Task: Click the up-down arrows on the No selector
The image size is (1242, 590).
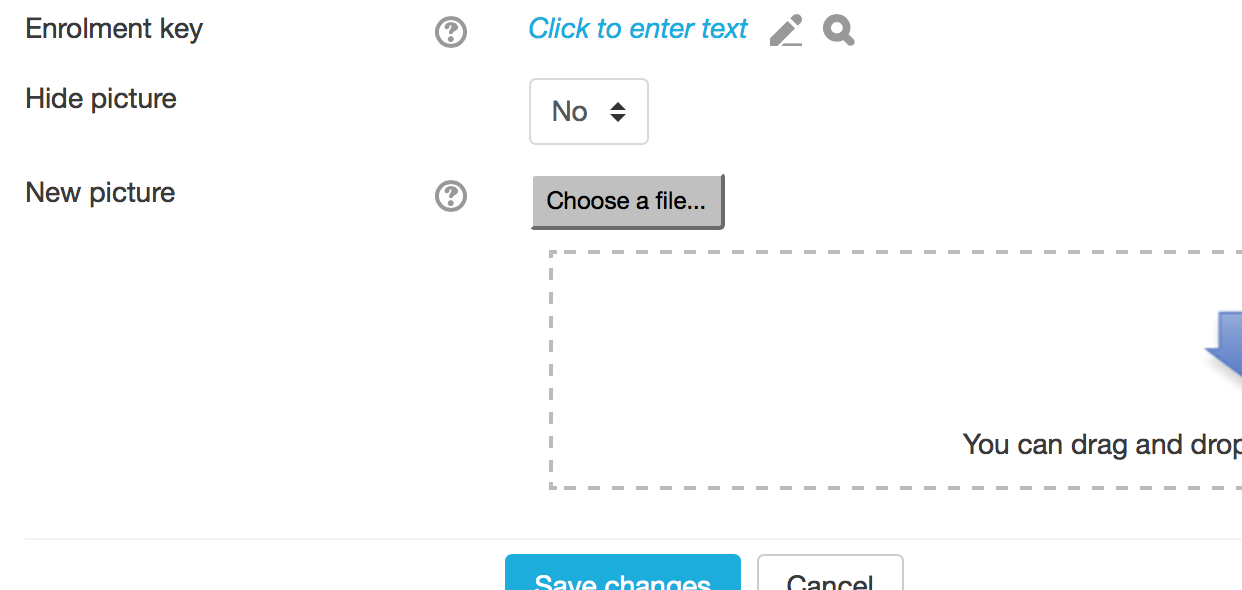Action: (x=618, y=112)
